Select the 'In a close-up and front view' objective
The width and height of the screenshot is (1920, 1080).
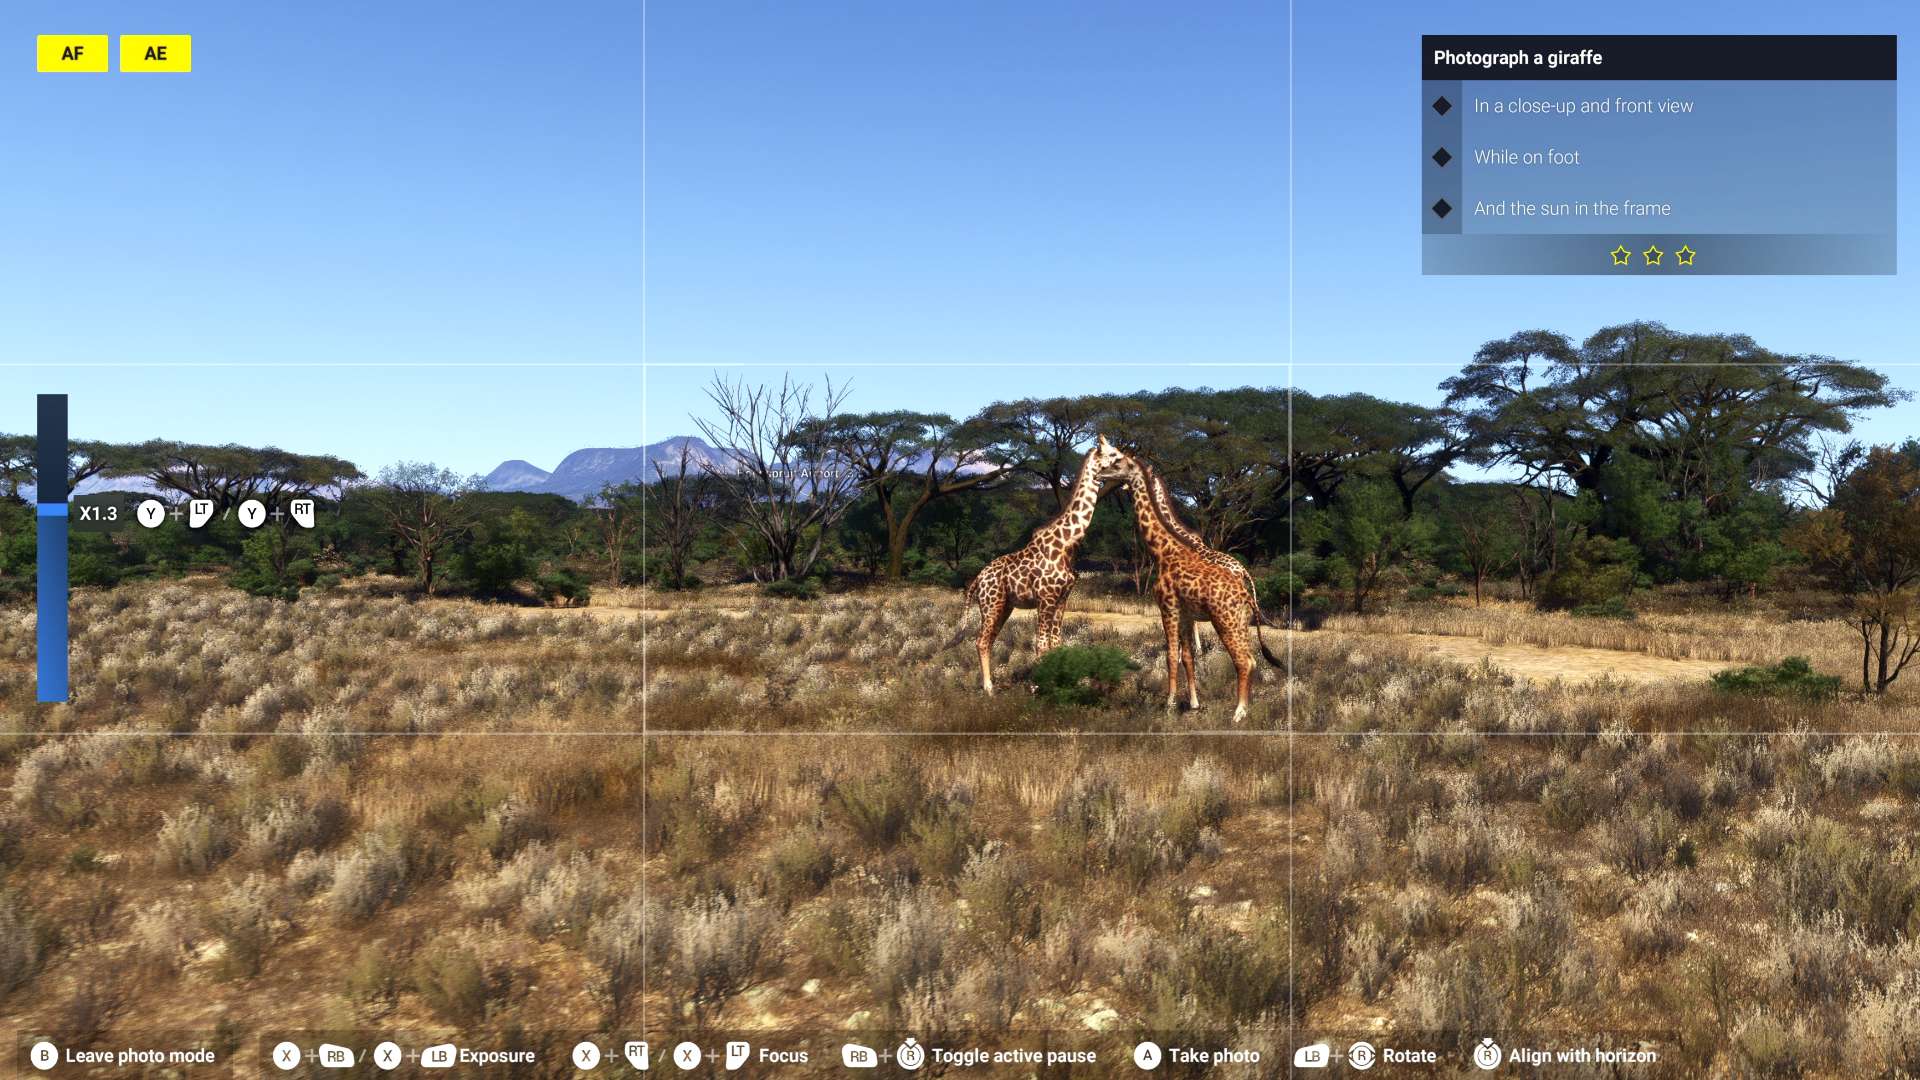(x=1583, y=106)
